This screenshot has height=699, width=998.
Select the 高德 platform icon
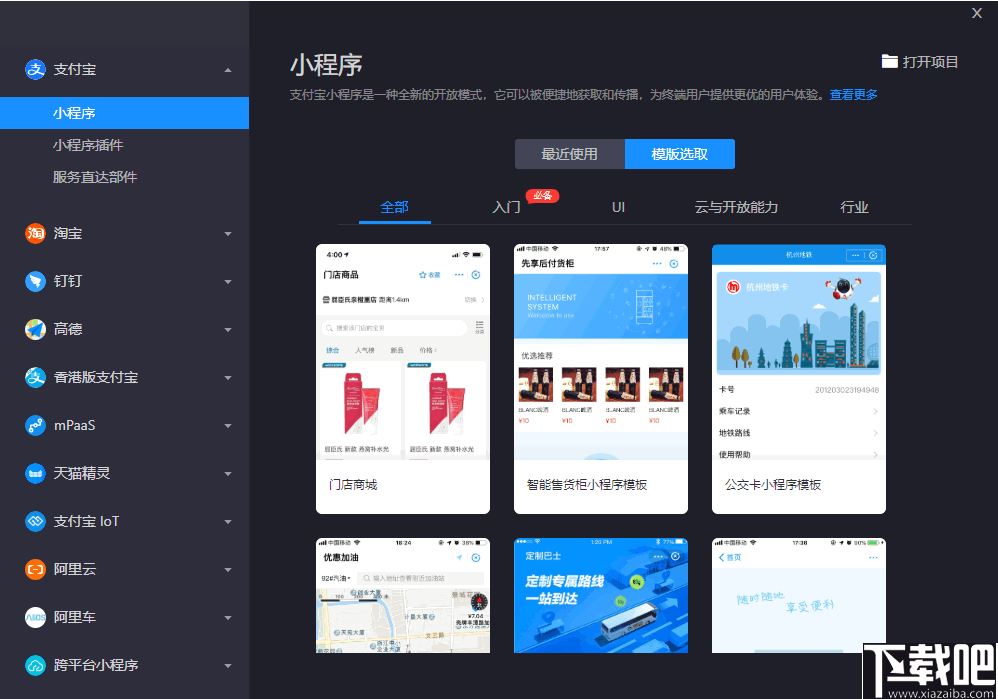click(33, 329)
